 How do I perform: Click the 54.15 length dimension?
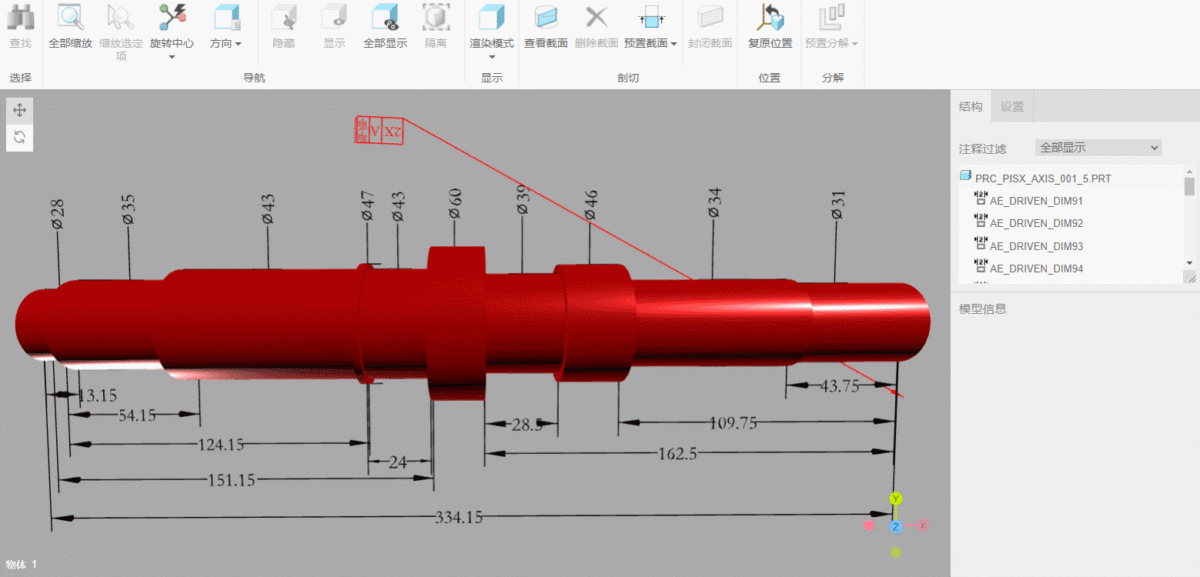coord(137,415)
